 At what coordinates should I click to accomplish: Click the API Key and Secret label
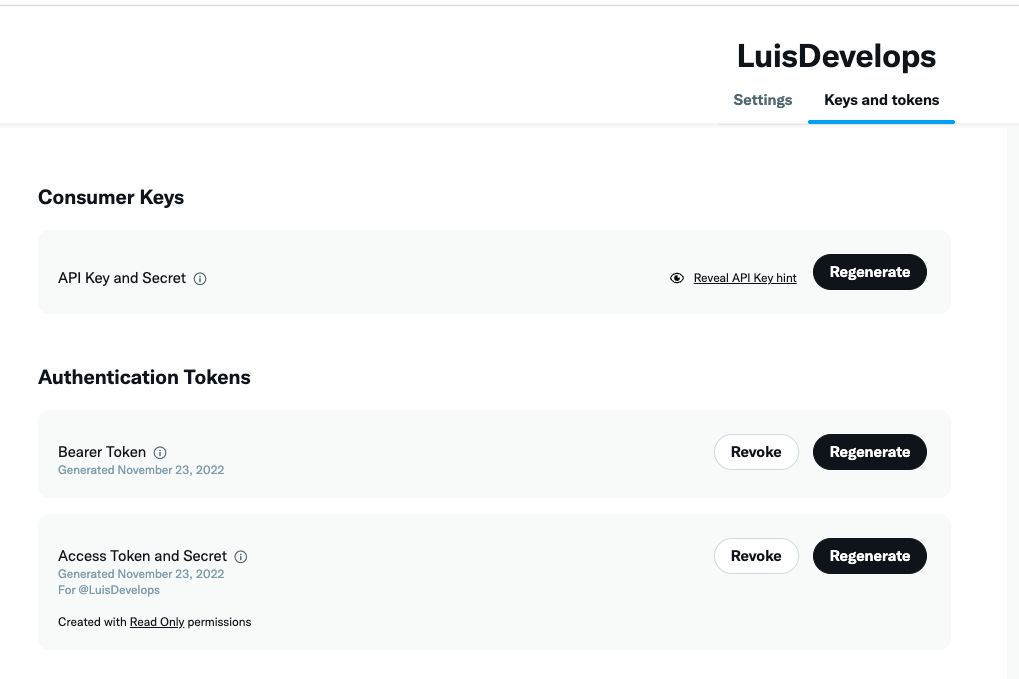click(122, 278)
